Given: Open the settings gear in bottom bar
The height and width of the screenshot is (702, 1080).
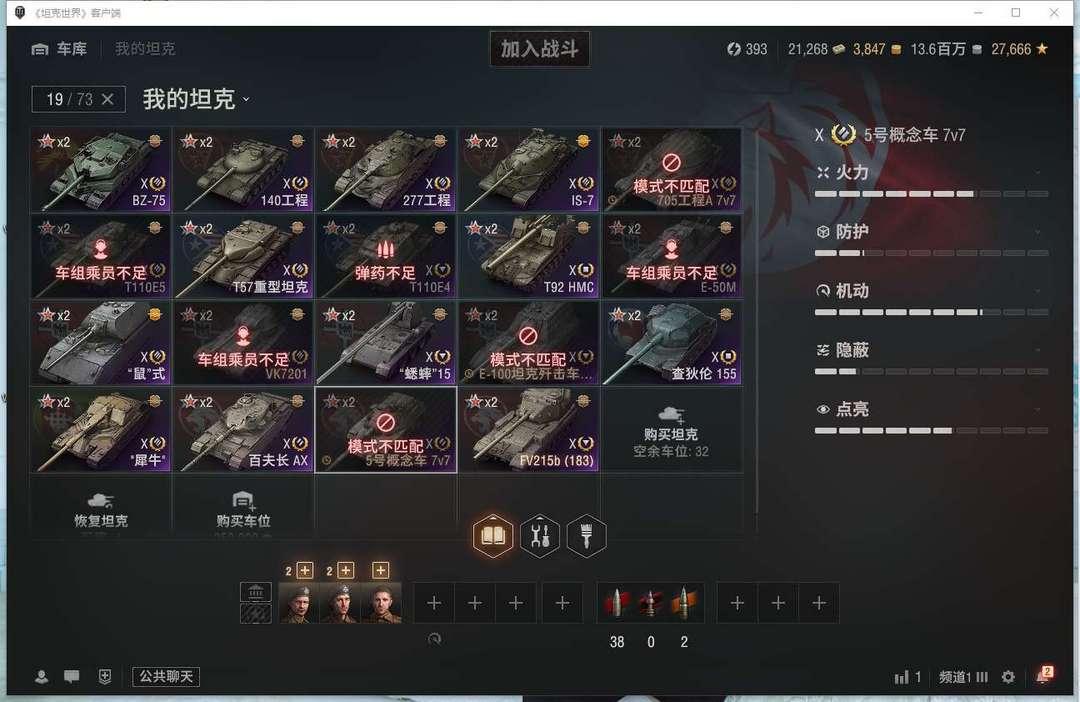Looking at the screenshot, I should pyautogui.click(x=1008, y=677).
